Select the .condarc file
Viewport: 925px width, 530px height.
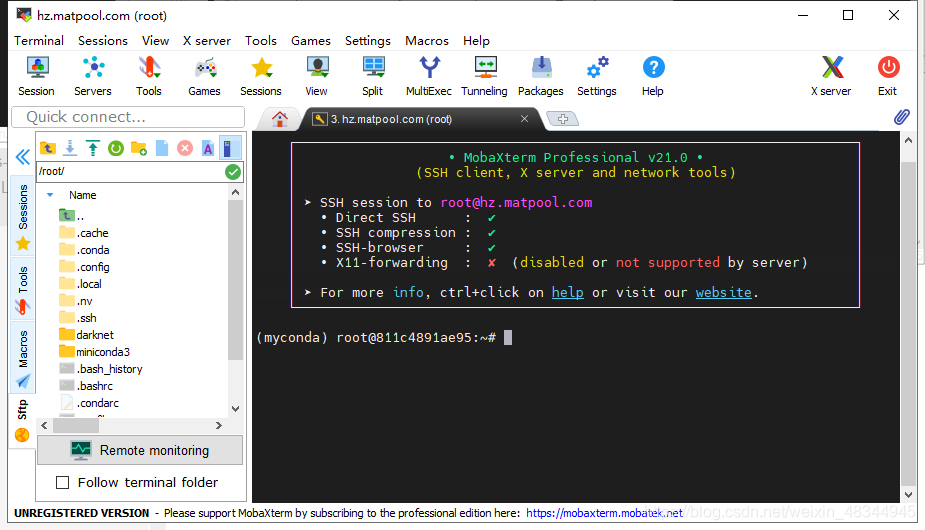tap(89, 403)
